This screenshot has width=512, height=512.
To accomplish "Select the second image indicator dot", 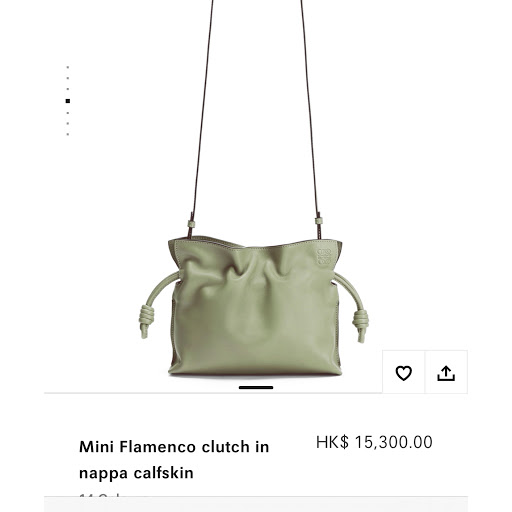I will click(68, 78).
